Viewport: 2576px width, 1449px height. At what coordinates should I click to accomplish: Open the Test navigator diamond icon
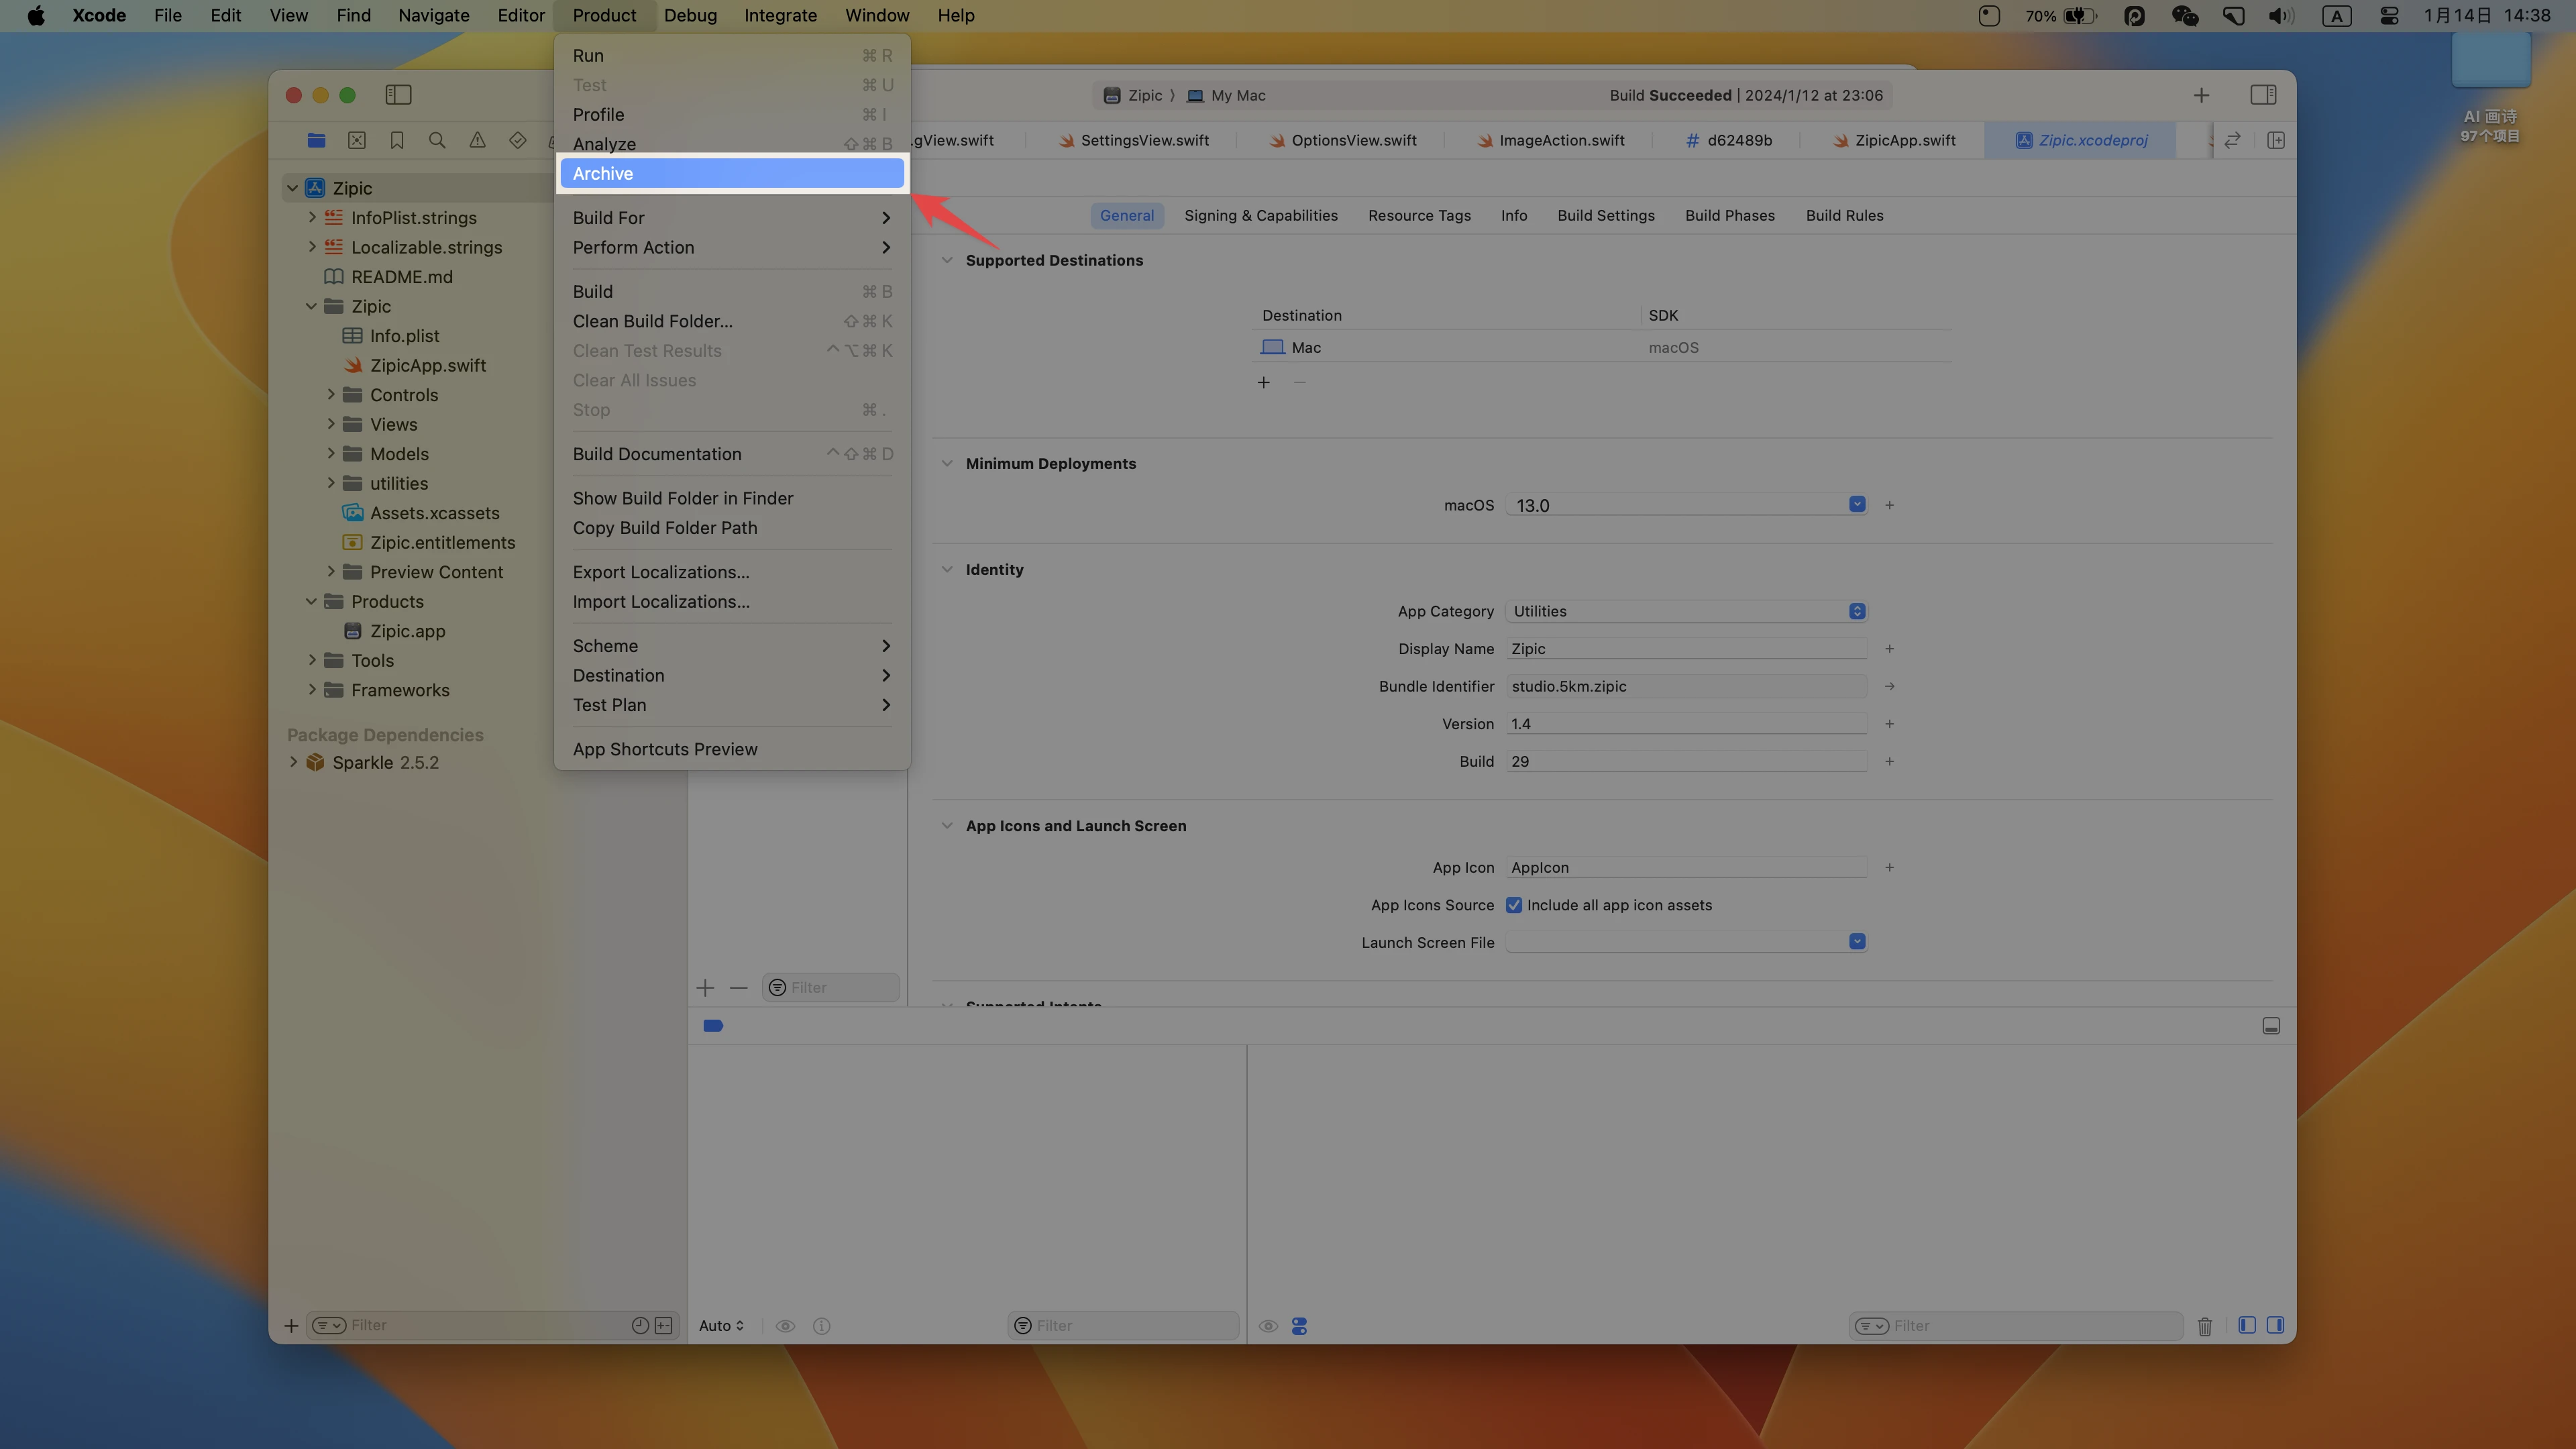pyautogui.click(x=517, y=140)
